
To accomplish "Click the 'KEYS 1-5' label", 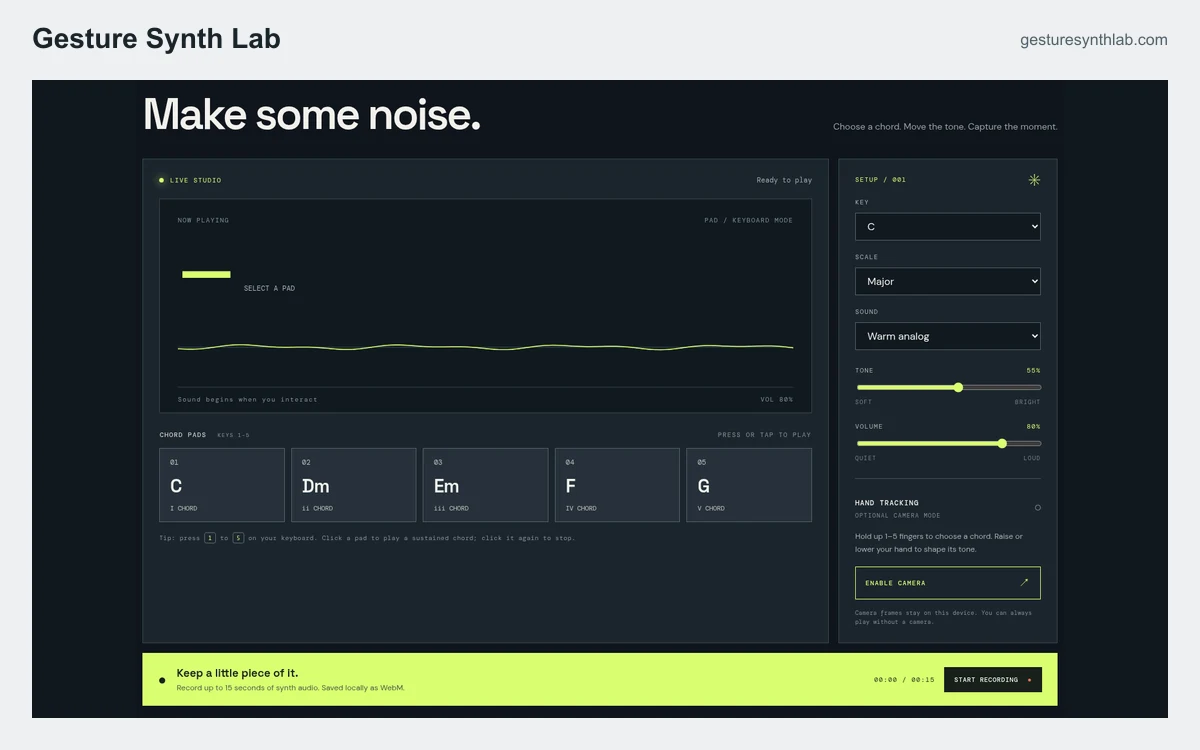I will (234, 435).
